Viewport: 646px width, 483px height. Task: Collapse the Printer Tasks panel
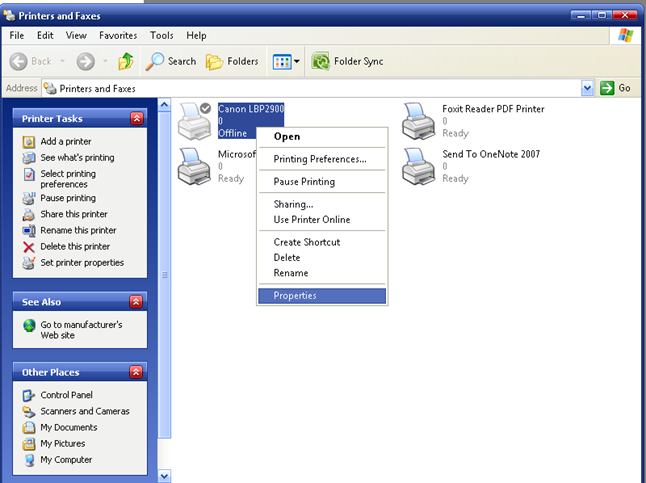coord(137,119)
